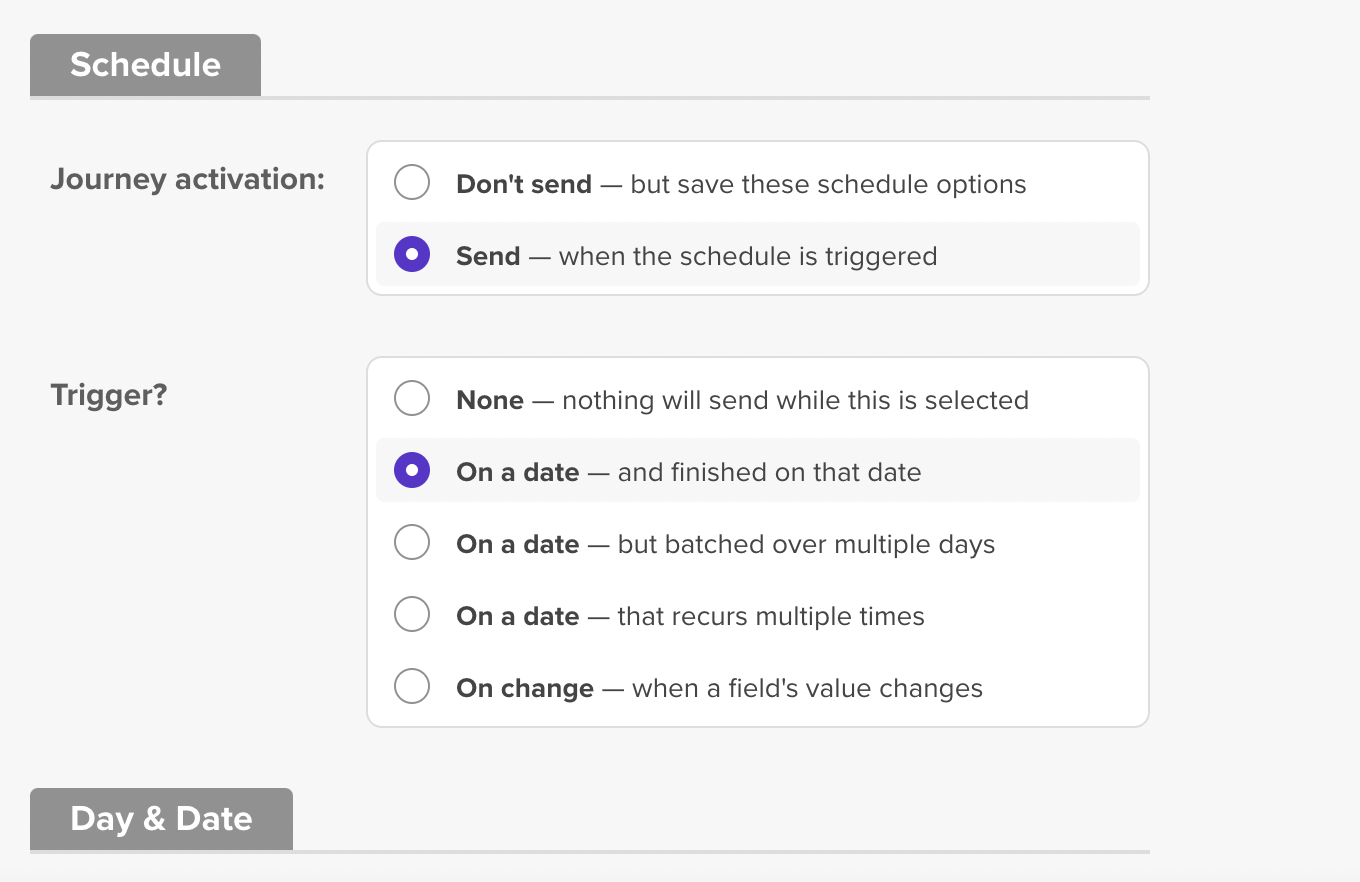Click text "nothing will send while this is selected"
1360x882 pixels.
coord(795,401)
